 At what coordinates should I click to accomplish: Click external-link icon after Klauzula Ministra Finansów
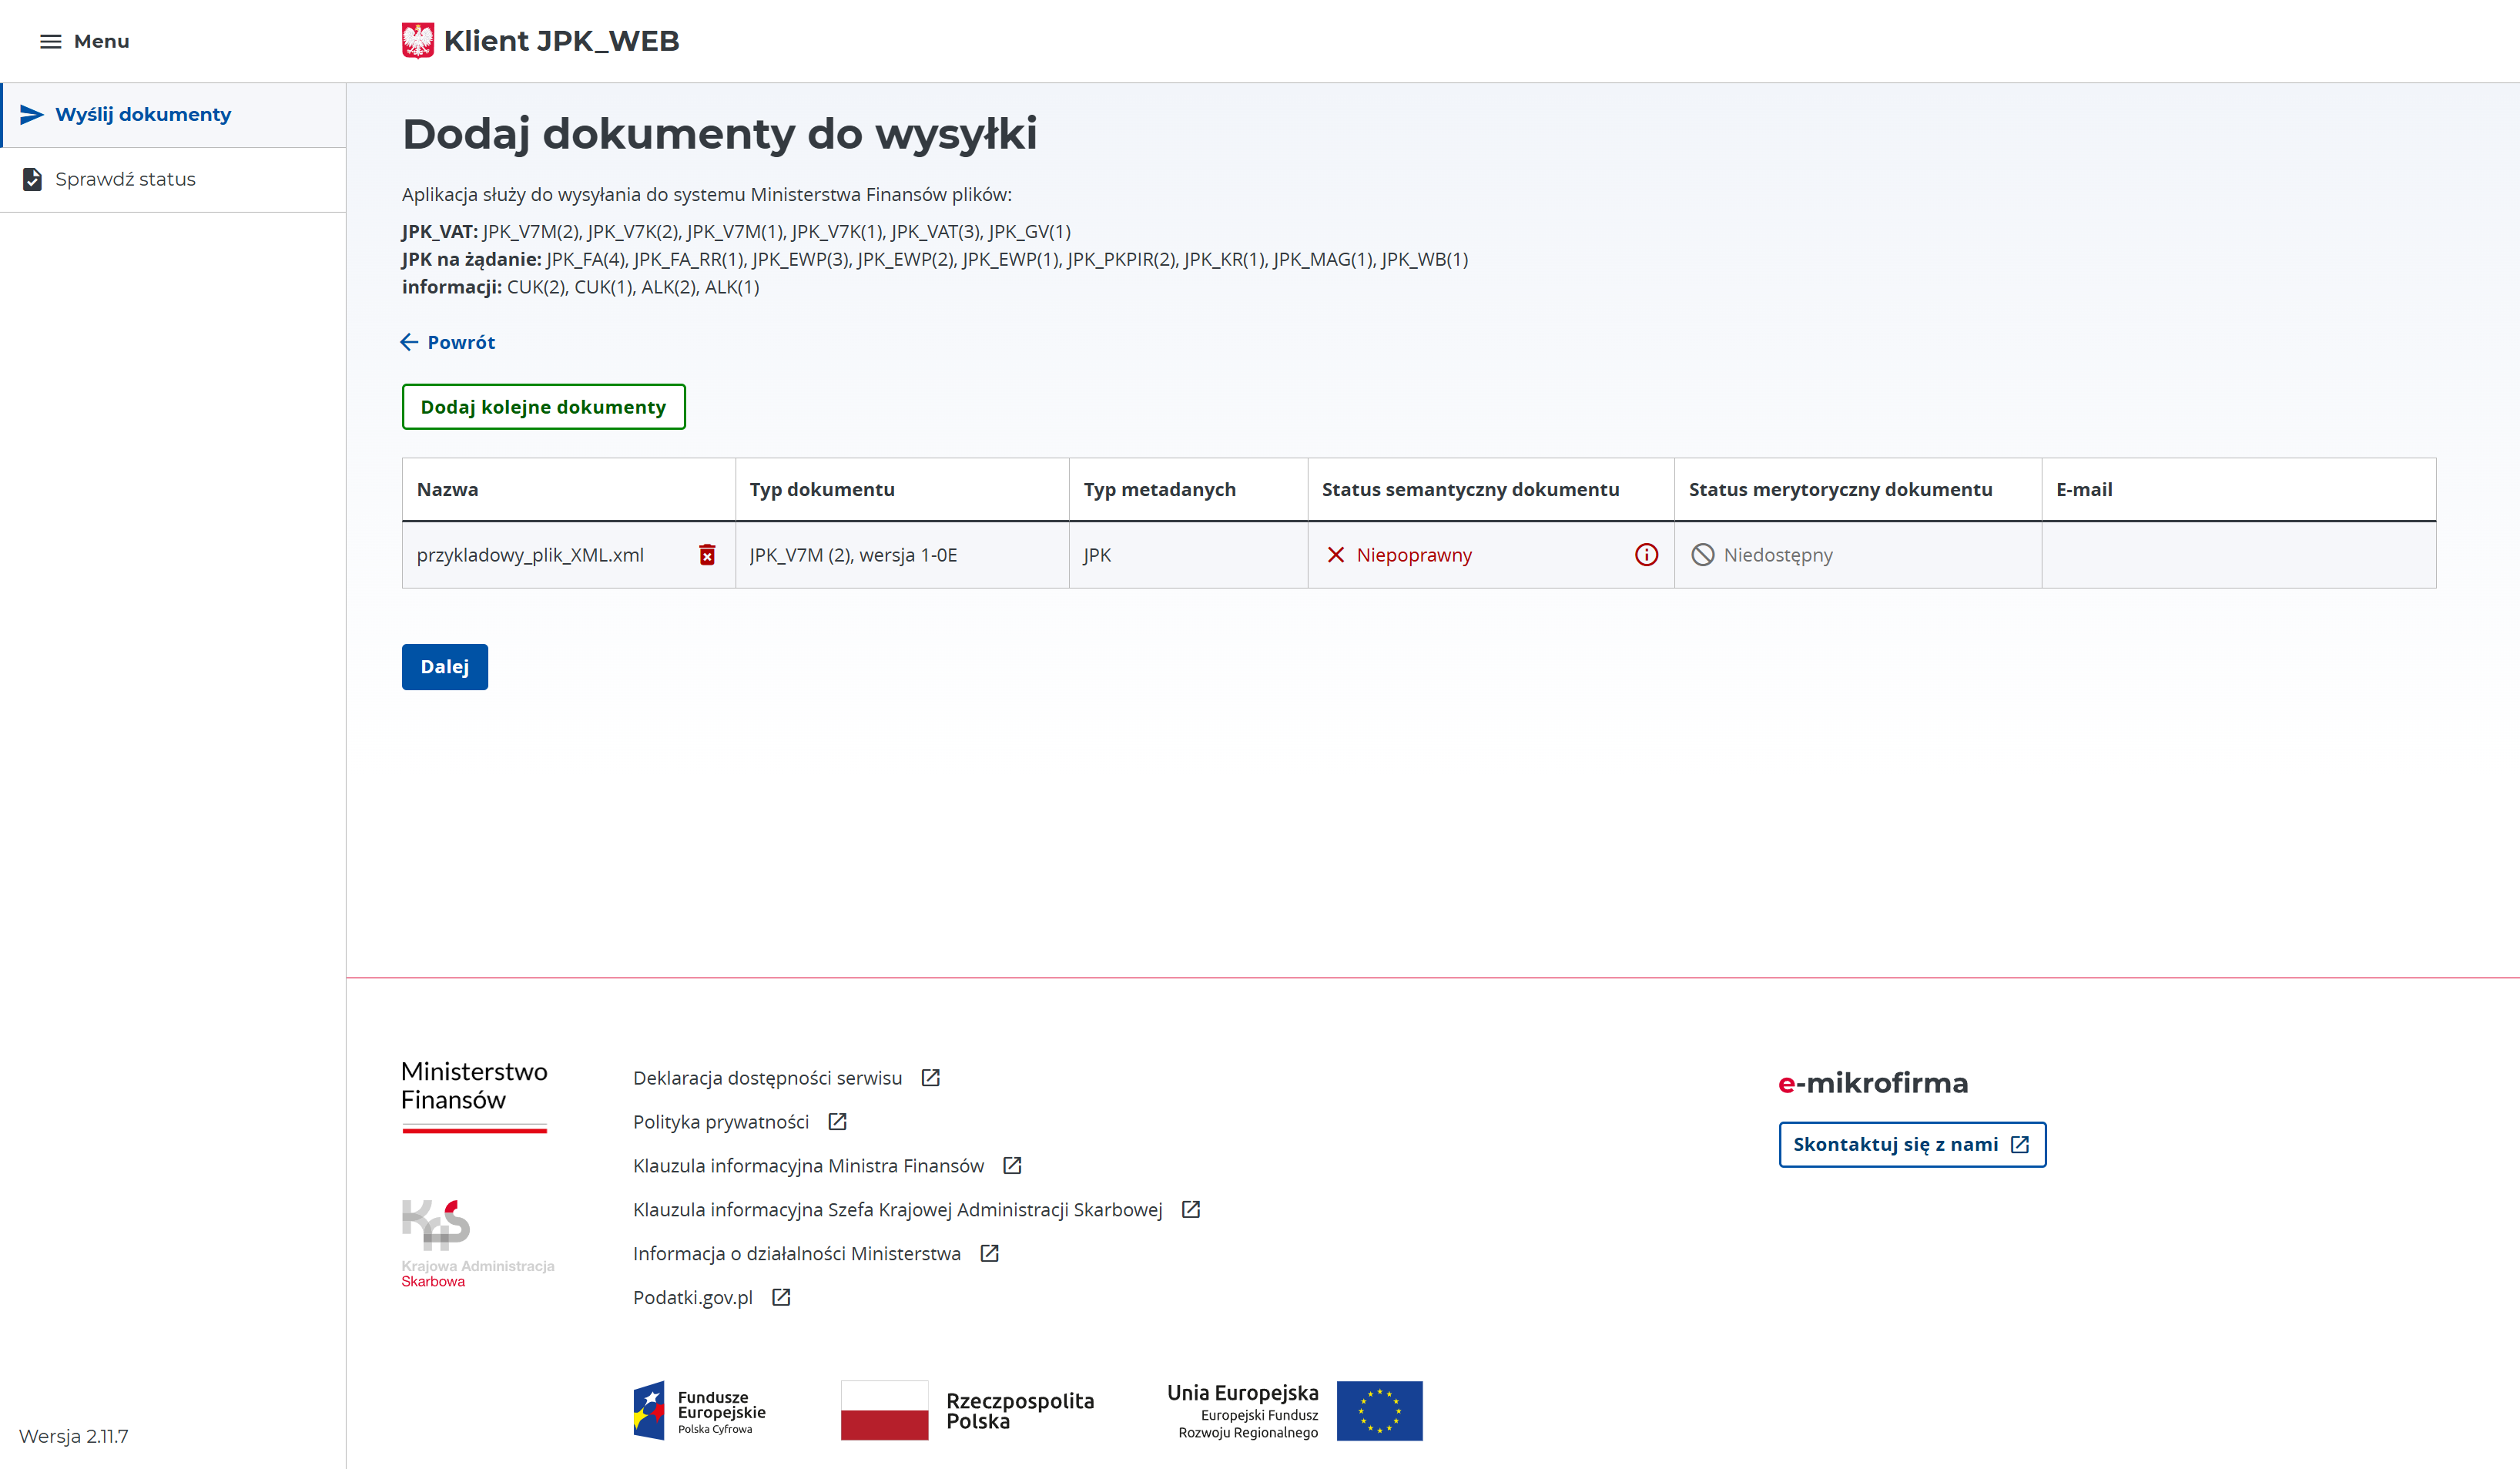point(1012,1166)
